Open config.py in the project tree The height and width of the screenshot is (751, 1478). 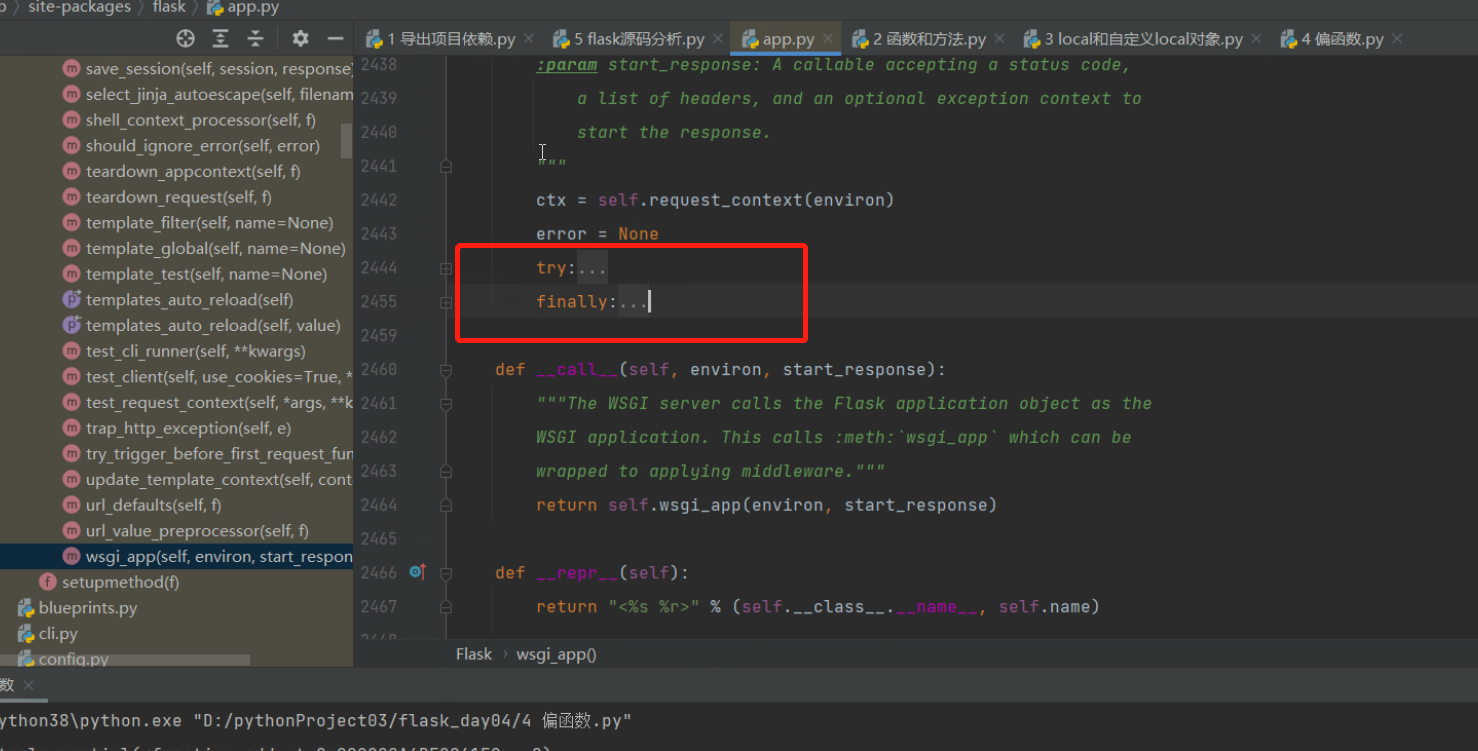(63, 659)
